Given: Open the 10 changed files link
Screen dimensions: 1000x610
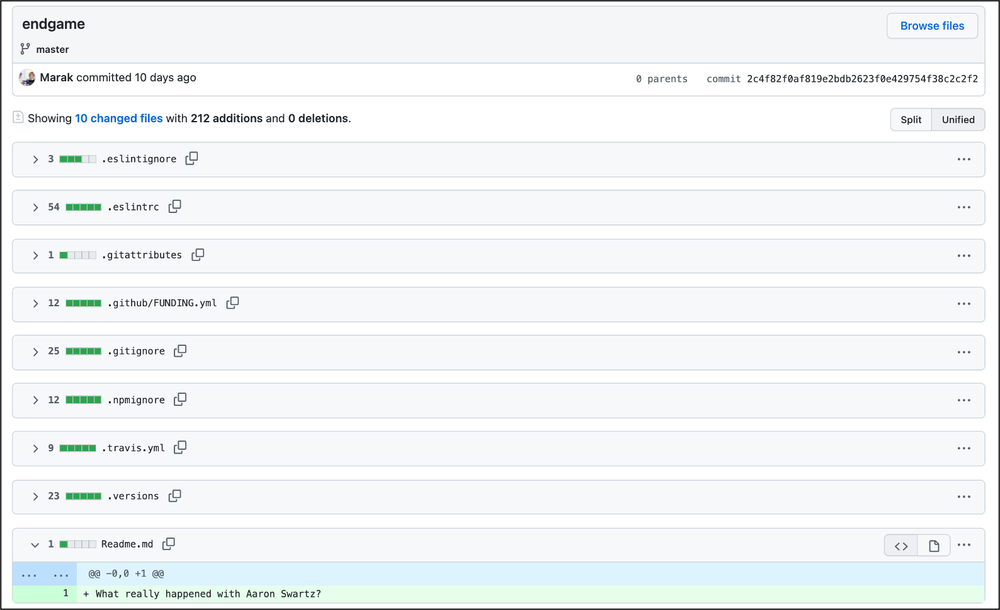Looking at the screenshot, I should coord(119,118).
